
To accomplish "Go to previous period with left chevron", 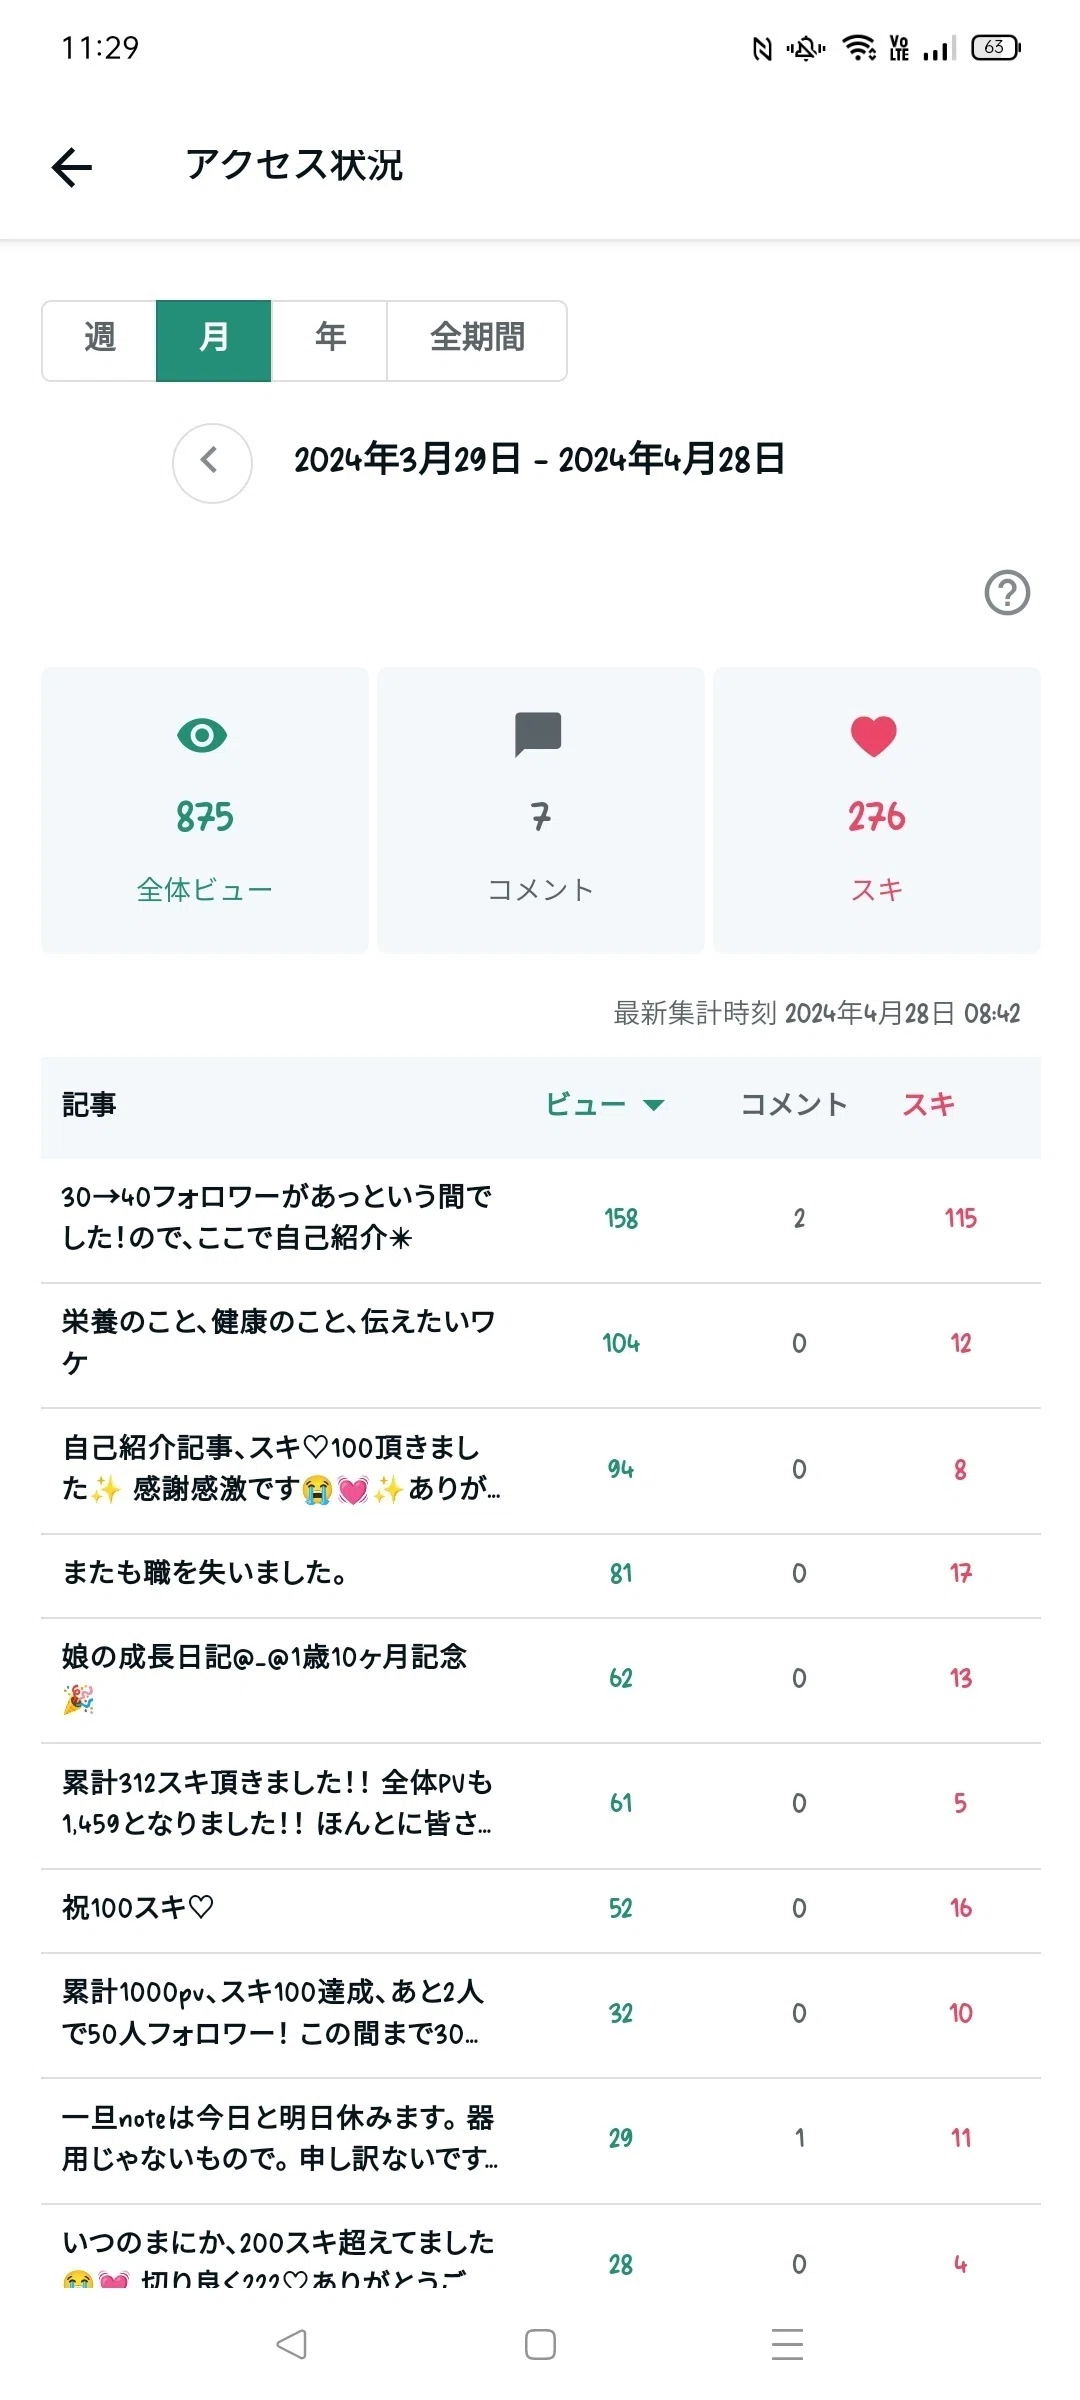I will (x=212, y=463).
